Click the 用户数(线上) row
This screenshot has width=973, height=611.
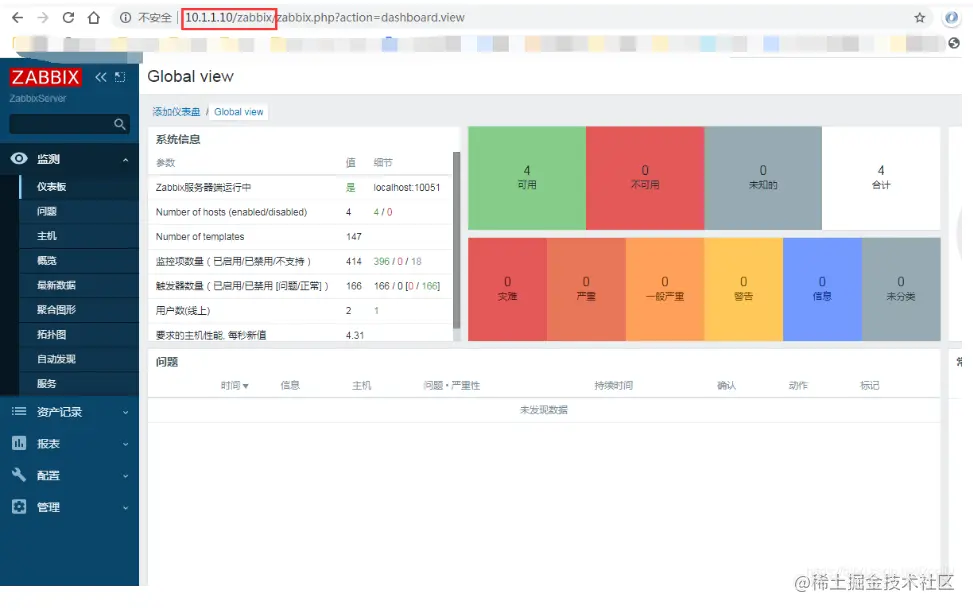tap(301, 310)
